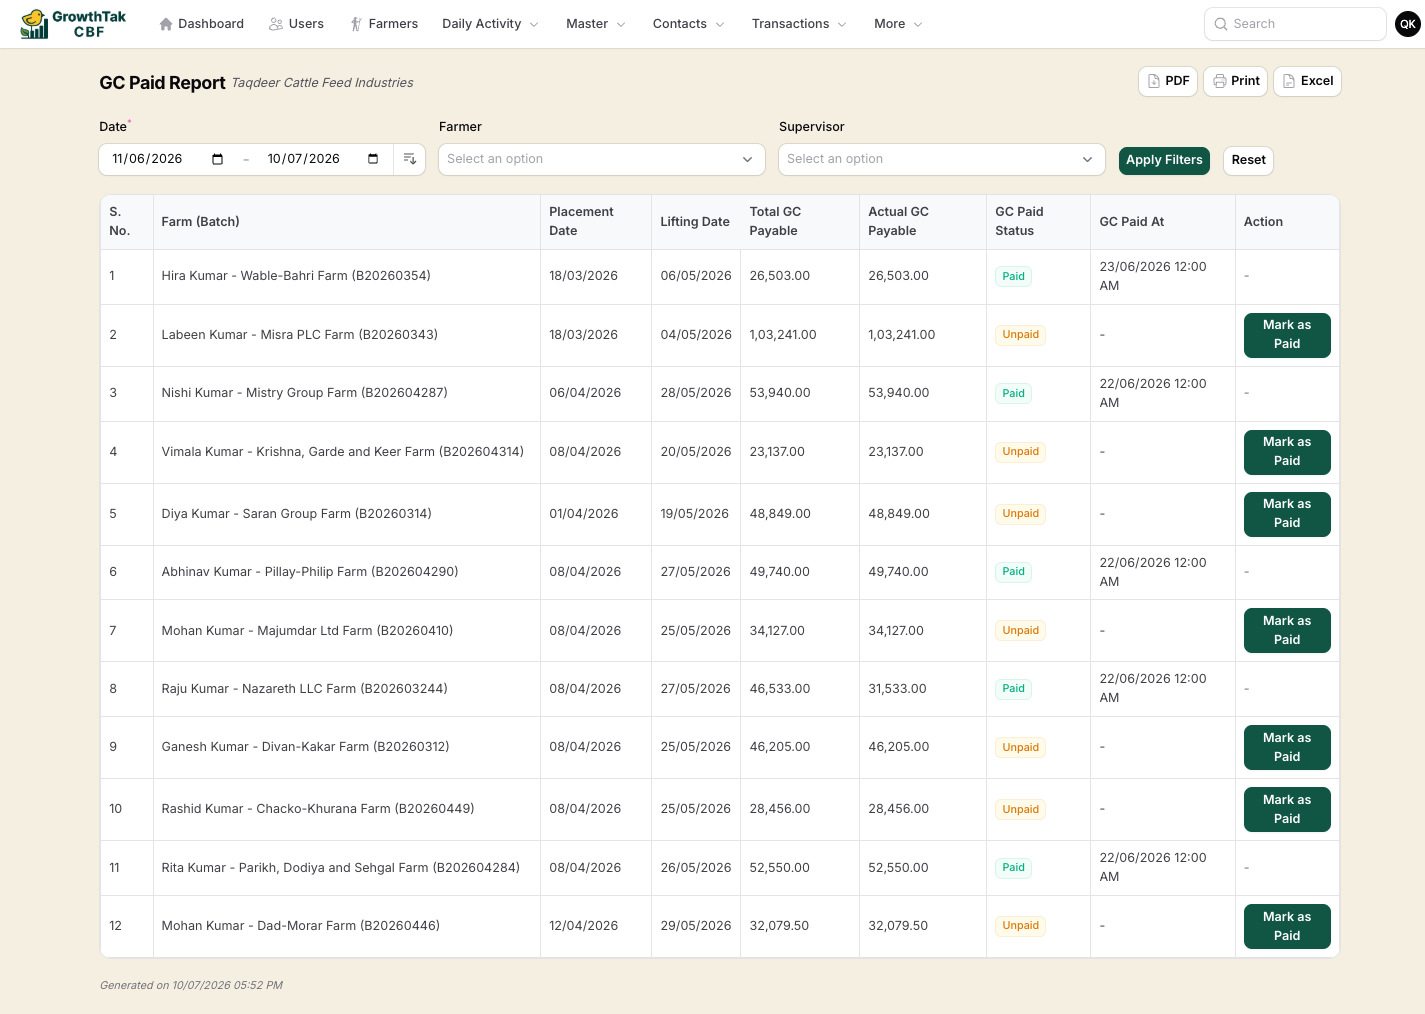Mark Rashid Kumar batch as paid
Image resolution: width=1425 pixels, height=1014 pixels.
1287,810
